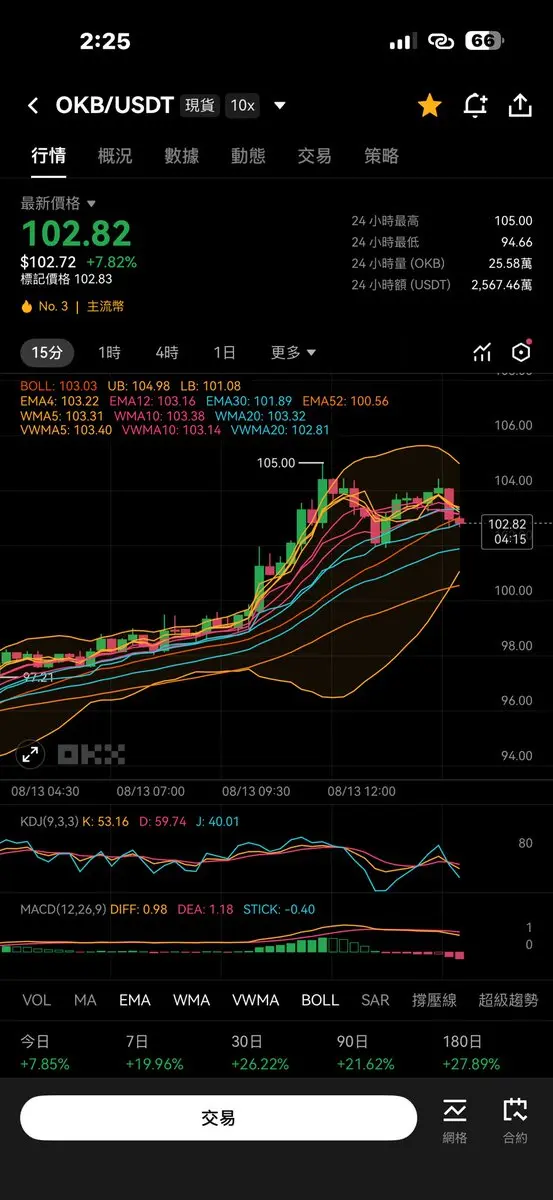This screenshot has height=1200, width=553.
Task: Toggle the 超級趨勢 indicator
Action: 508,1000
